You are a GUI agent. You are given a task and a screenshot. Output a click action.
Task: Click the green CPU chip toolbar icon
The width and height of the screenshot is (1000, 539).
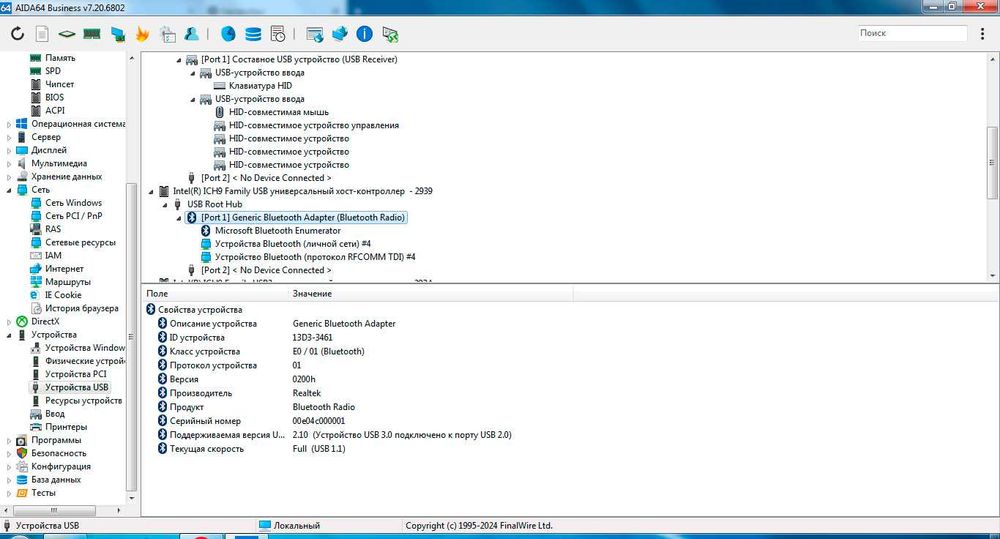(67, 34)
